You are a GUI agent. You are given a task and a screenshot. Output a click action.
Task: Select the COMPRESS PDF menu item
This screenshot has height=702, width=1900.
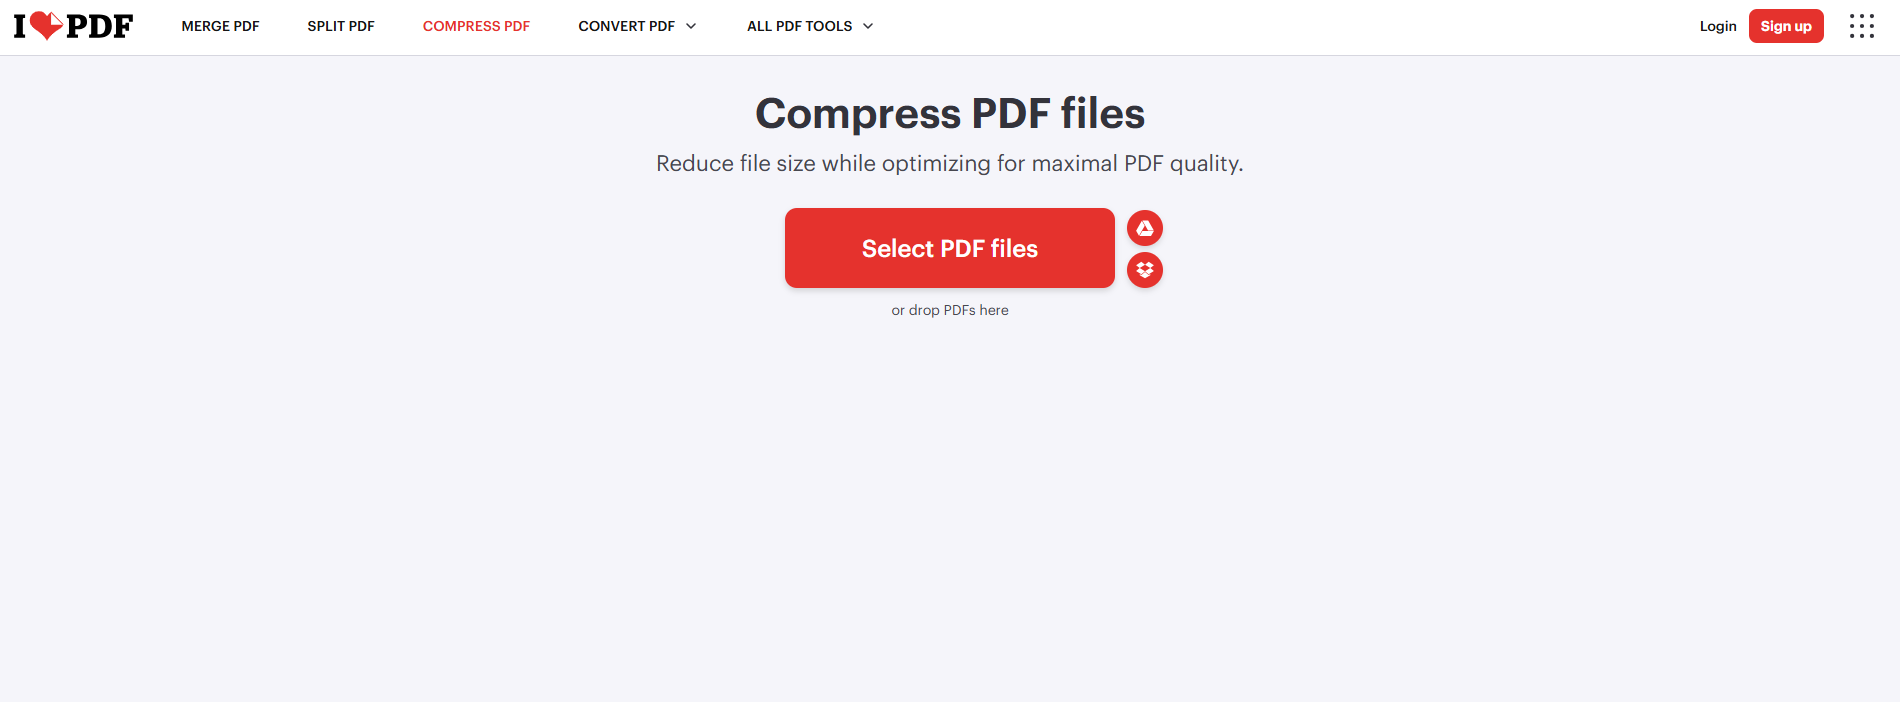[x=476, y=26]
